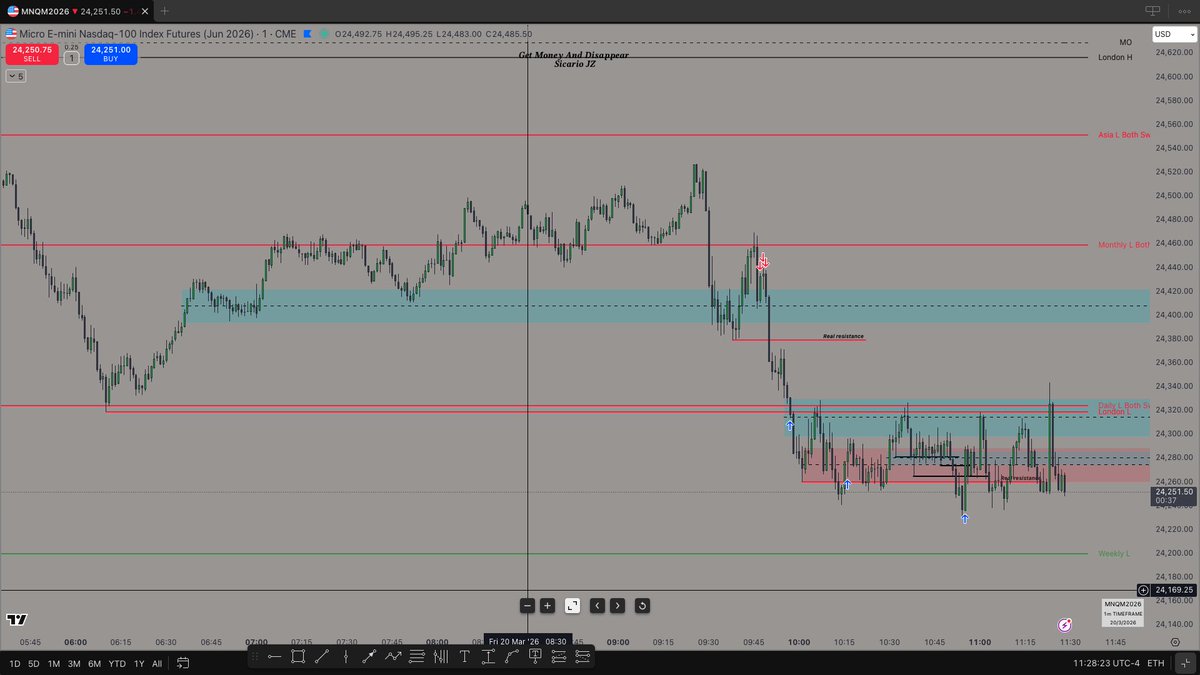
Task: Add a new tab with plus
Action: (x=165, y=10)
